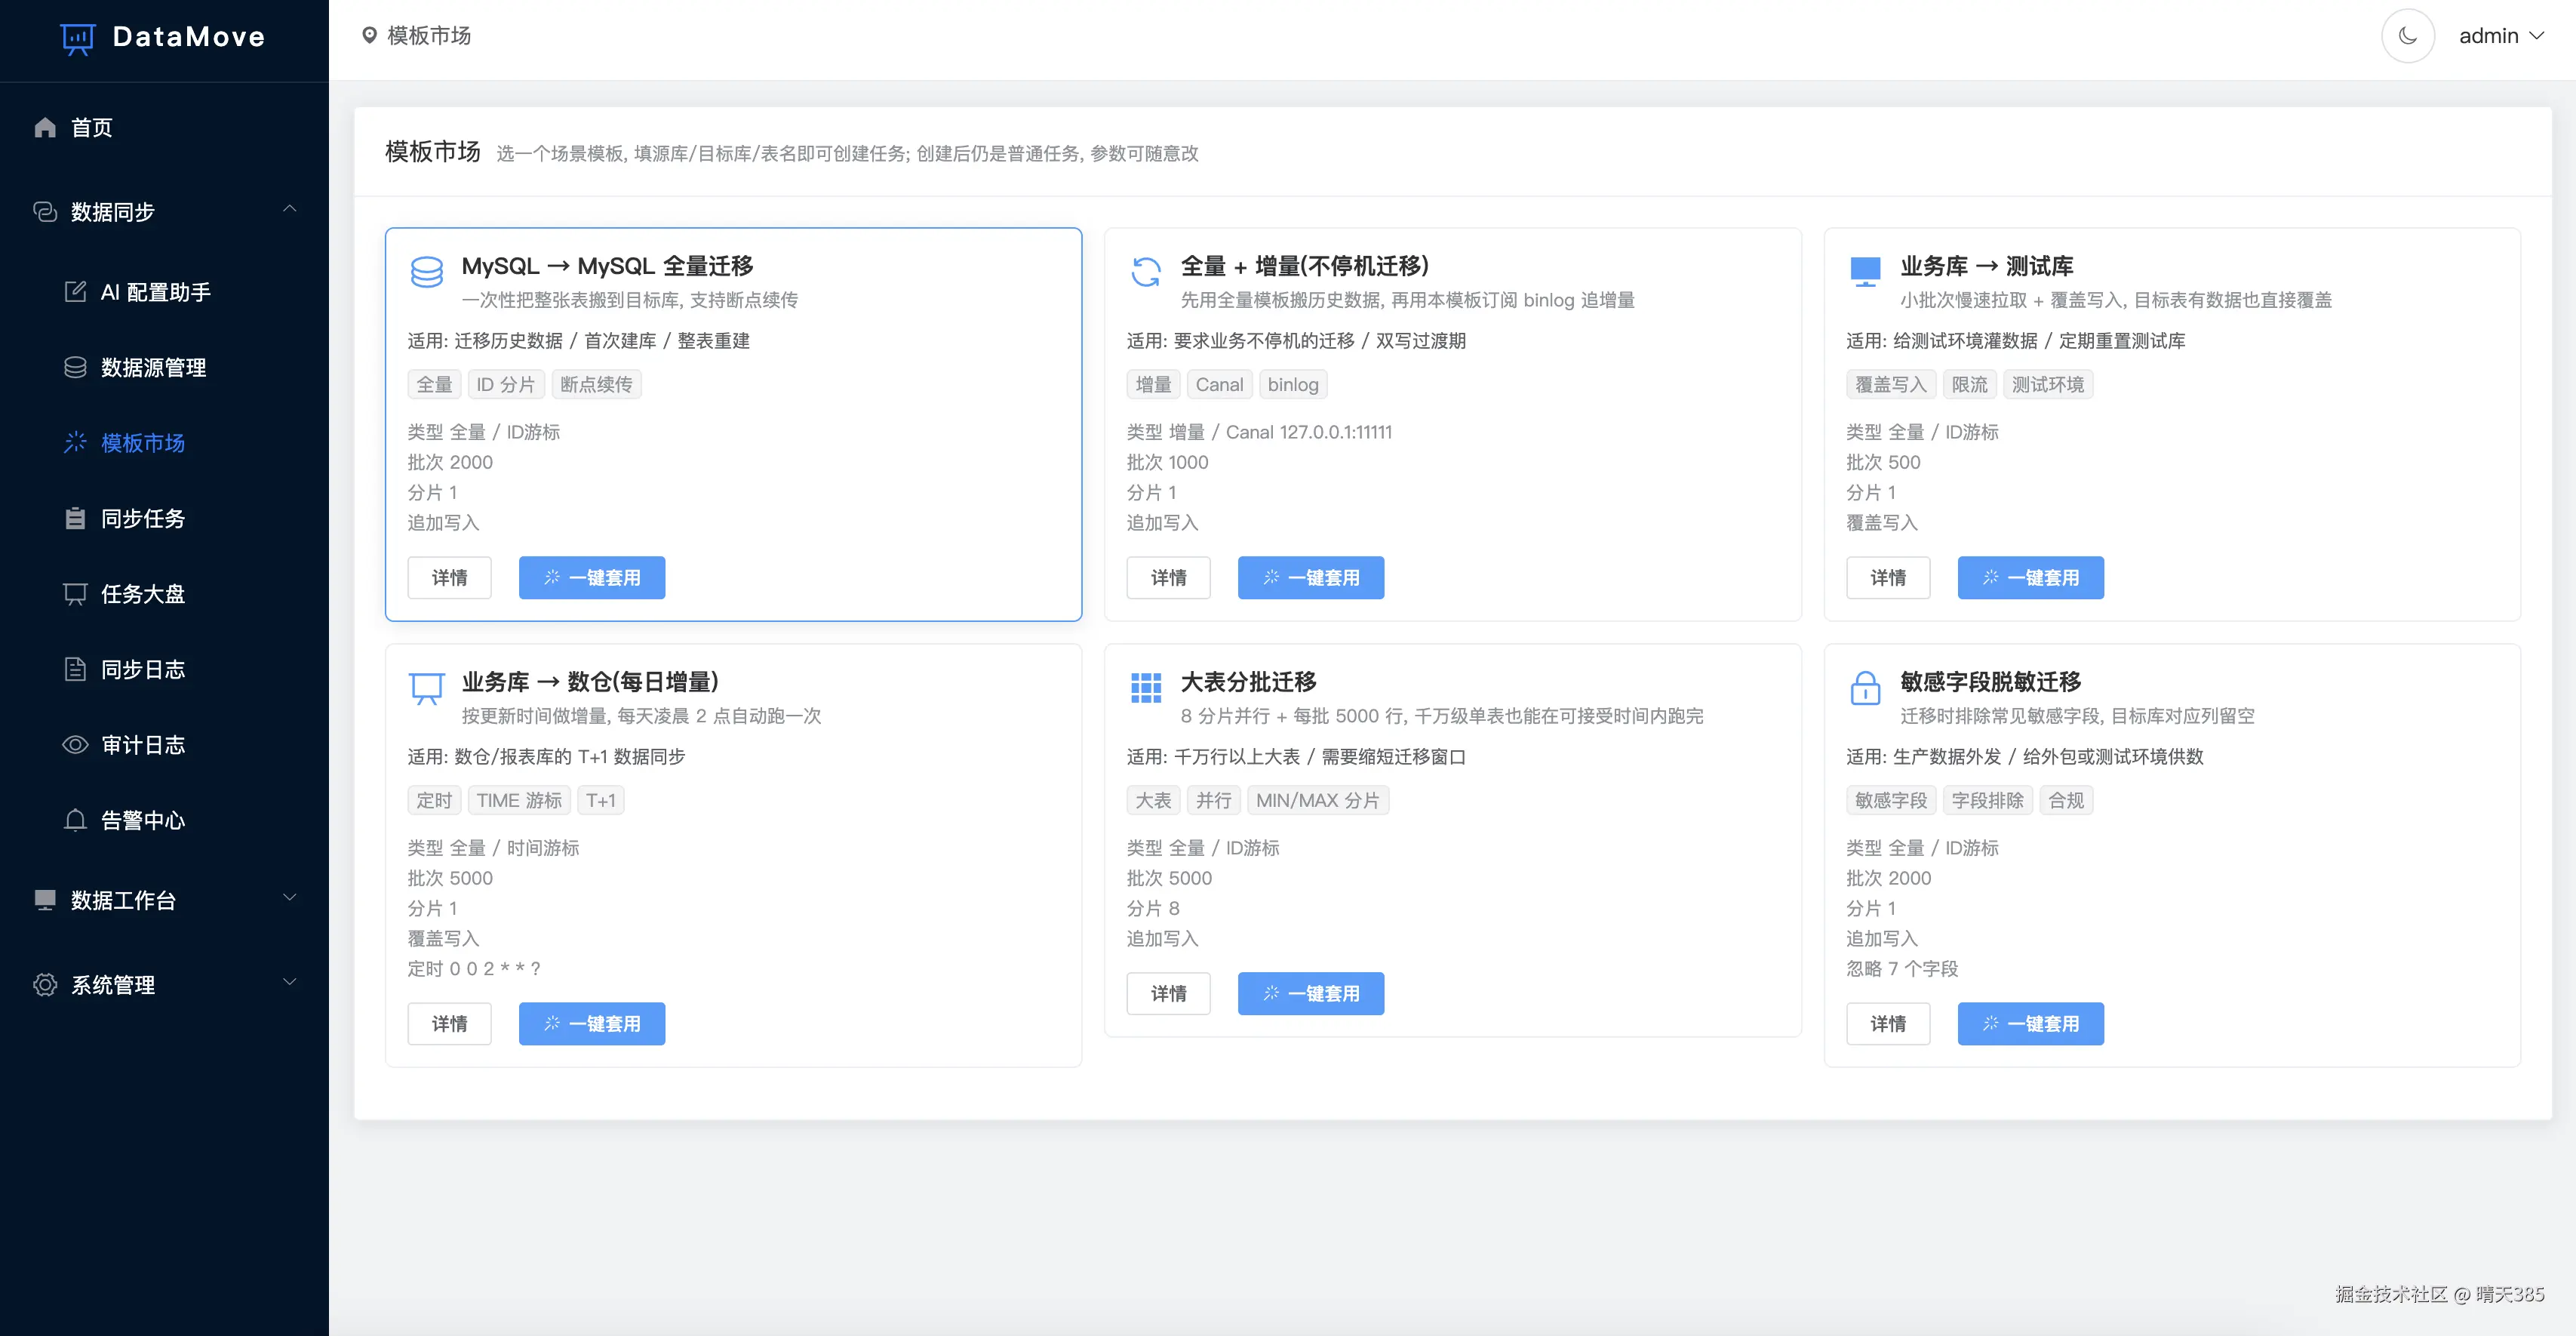2576x1336 pixels.
Task: Apply 一键套用 on 业务库 → 测试库 card
Action: (x=2031, y=578)
